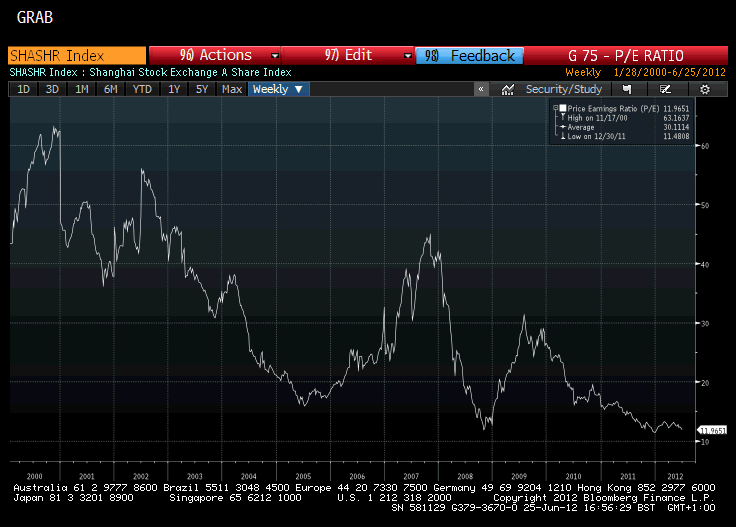Click legend value 30.1114
The height and width of the screenshot is (527, 736).
click(x=676, y=127)
